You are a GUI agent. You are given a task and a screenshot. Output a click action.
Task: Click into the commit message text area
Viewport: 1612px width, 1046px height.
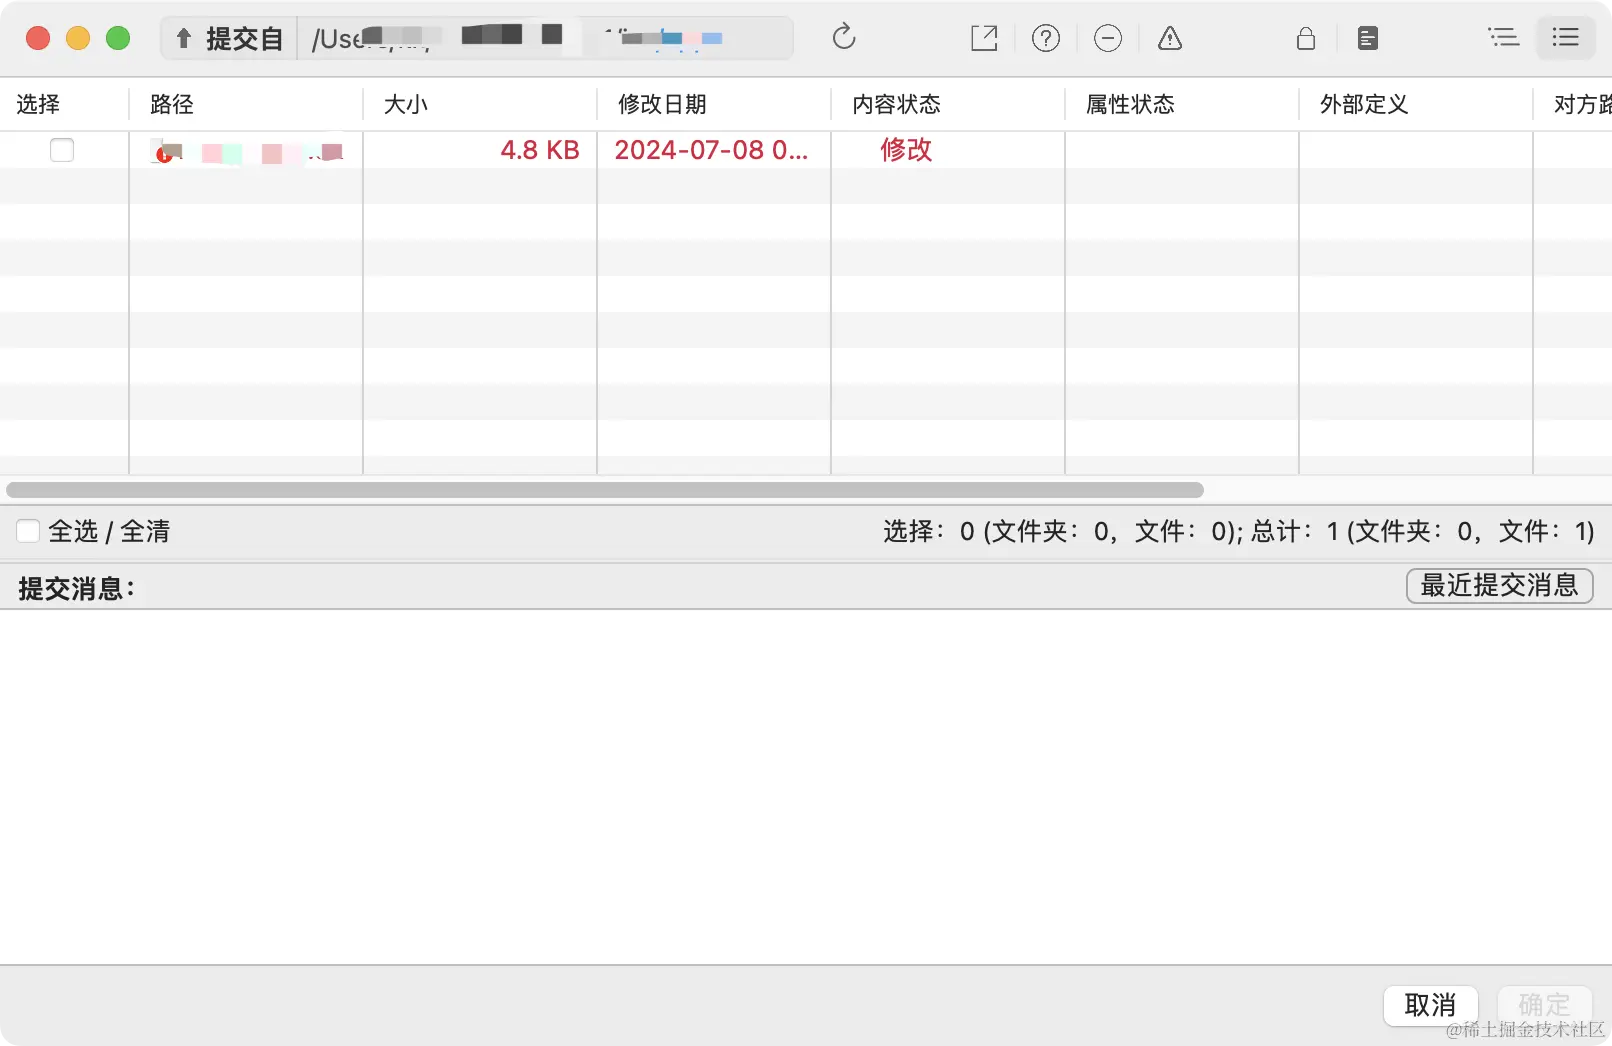coord(806,786)
